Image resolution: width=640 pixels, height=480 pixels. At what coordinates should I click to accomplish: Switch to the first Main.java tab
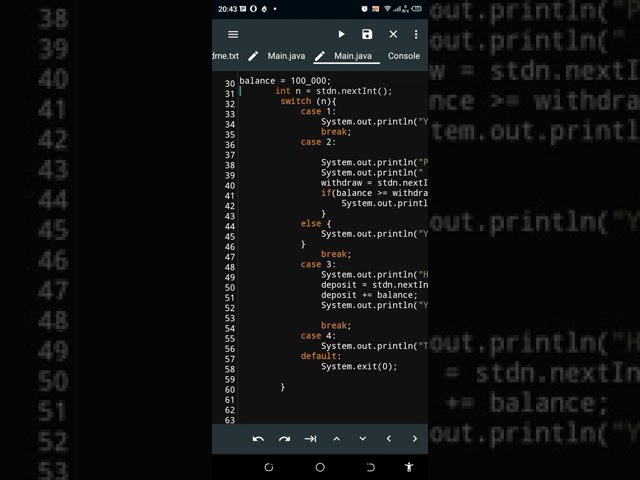[286, 56]
